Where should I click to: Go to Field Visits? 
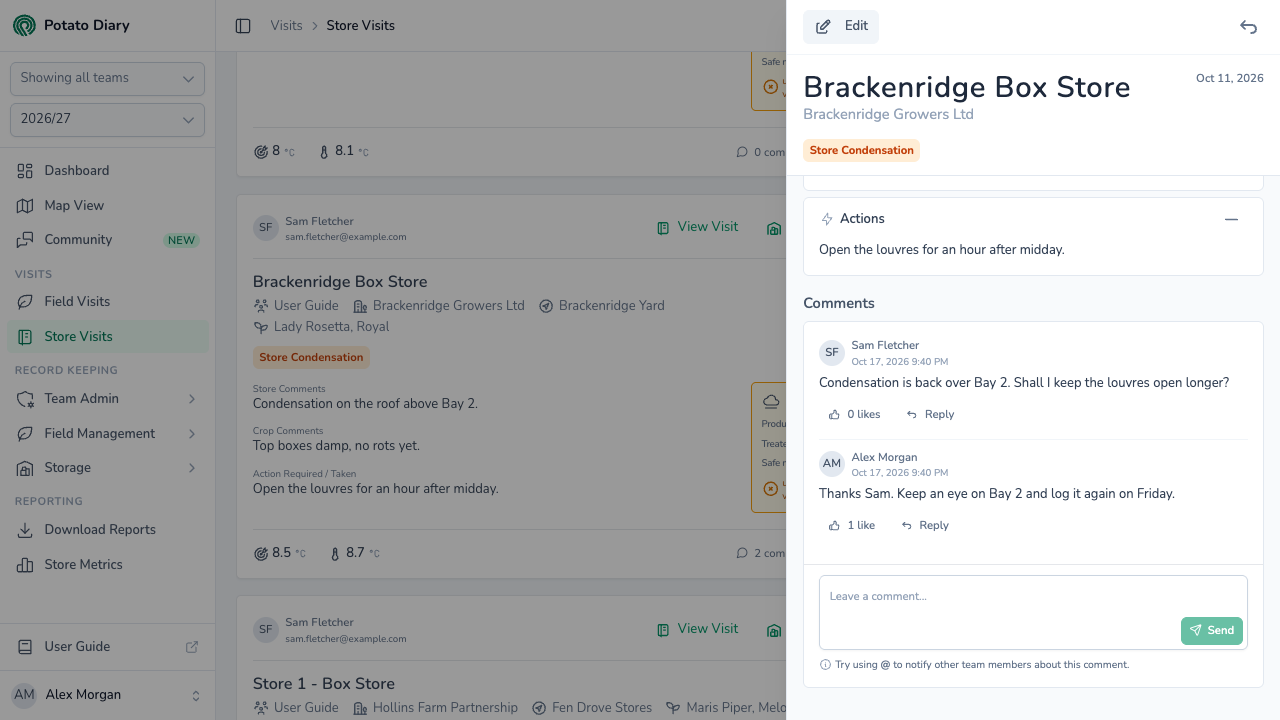107,301
